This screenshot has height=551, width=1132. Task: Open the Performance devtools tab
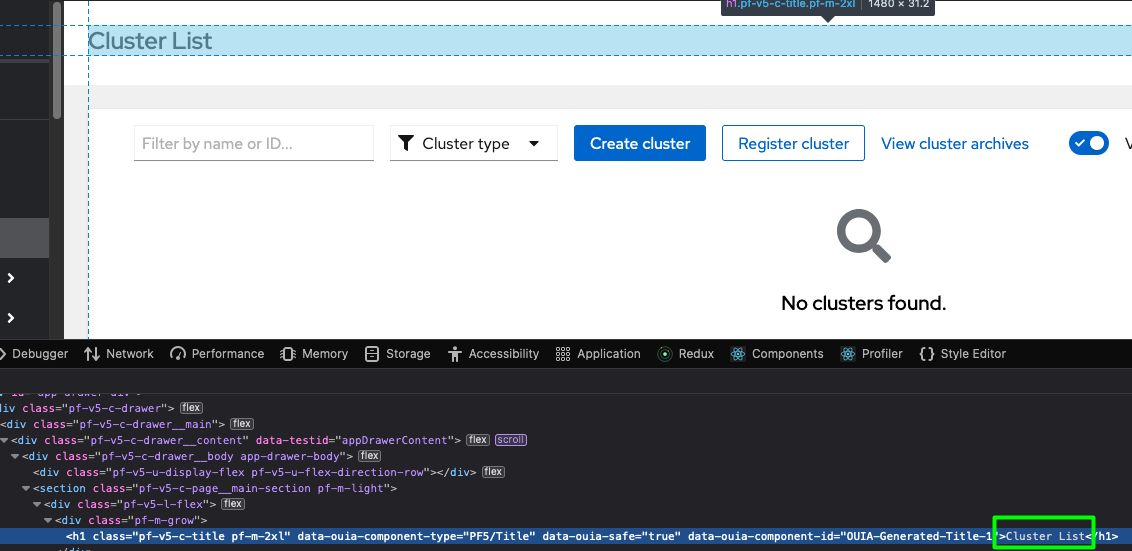pyautogui.click(x=217, y=354)
